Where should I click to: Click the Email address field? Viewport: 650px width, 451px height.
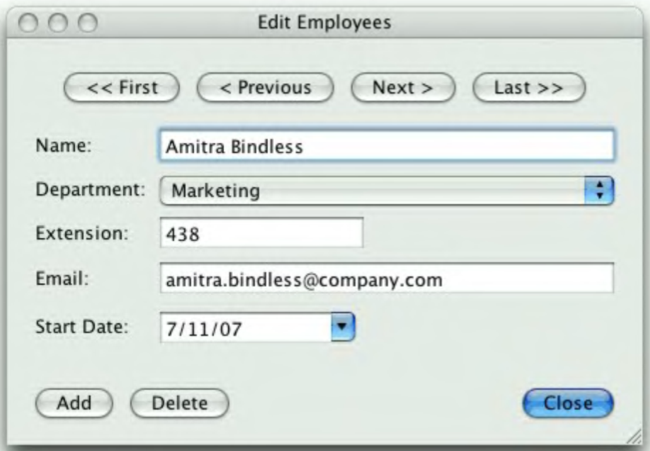386,279
